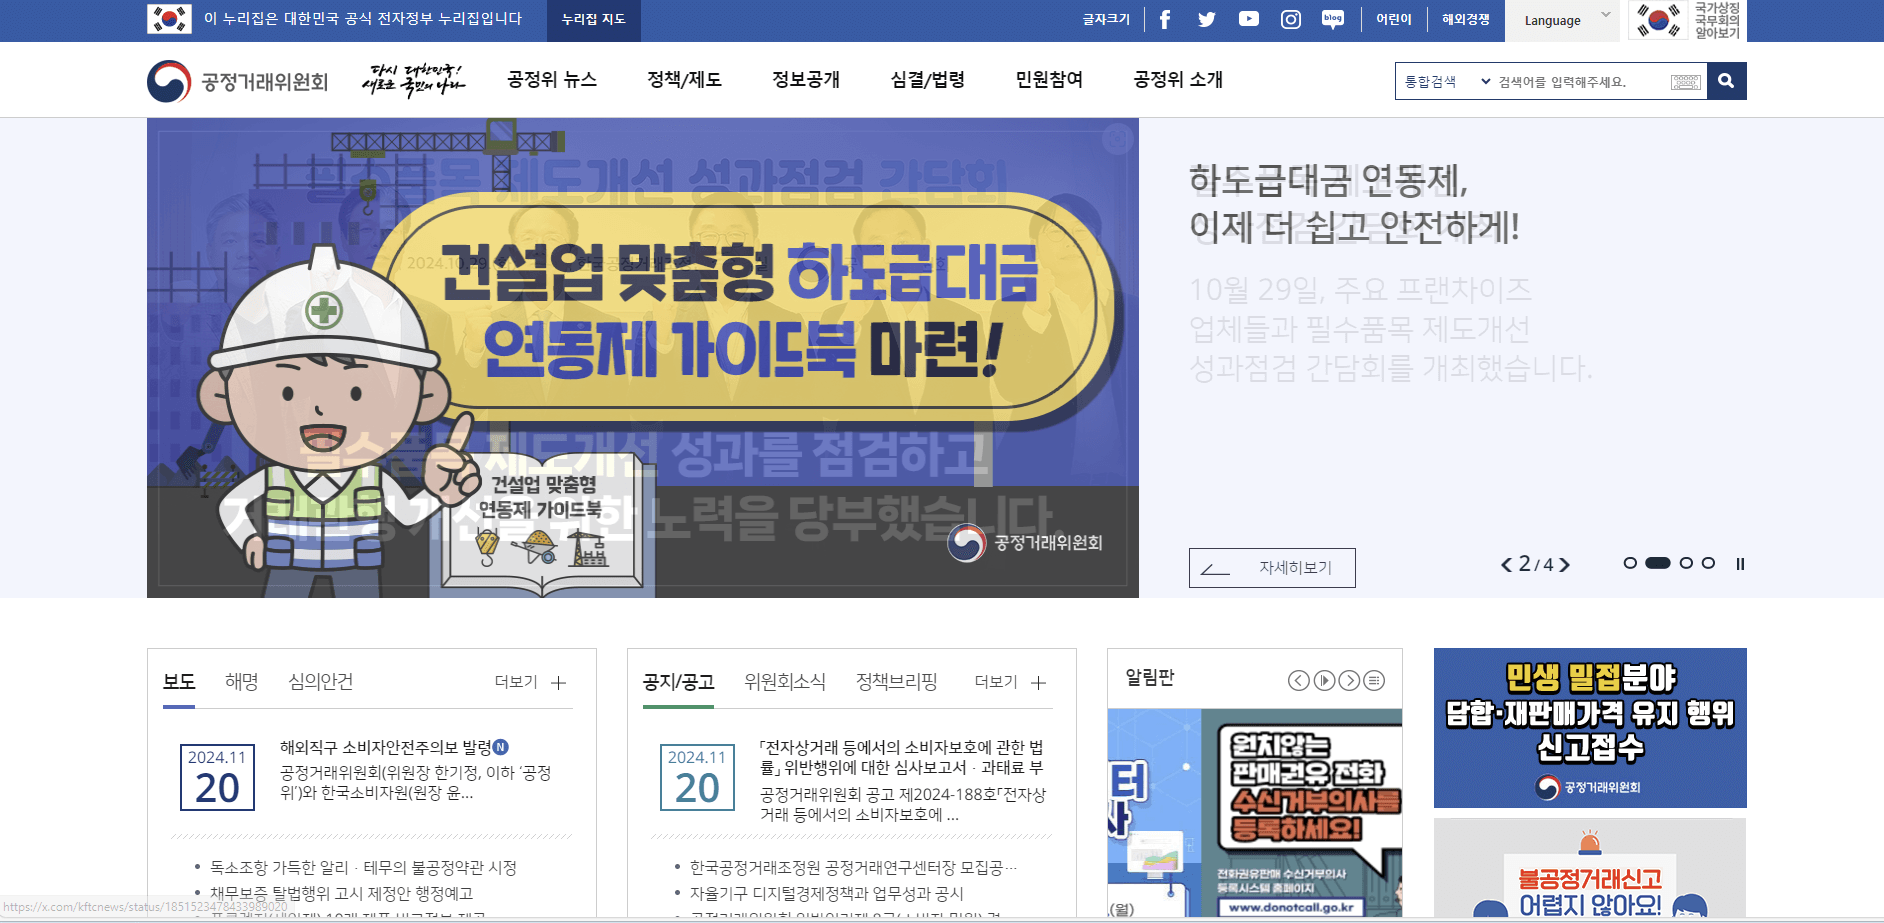This screenshot has height=923, width=1884.
Task: Open the 누리집 지도 link
Action: (x=593, y=20)
